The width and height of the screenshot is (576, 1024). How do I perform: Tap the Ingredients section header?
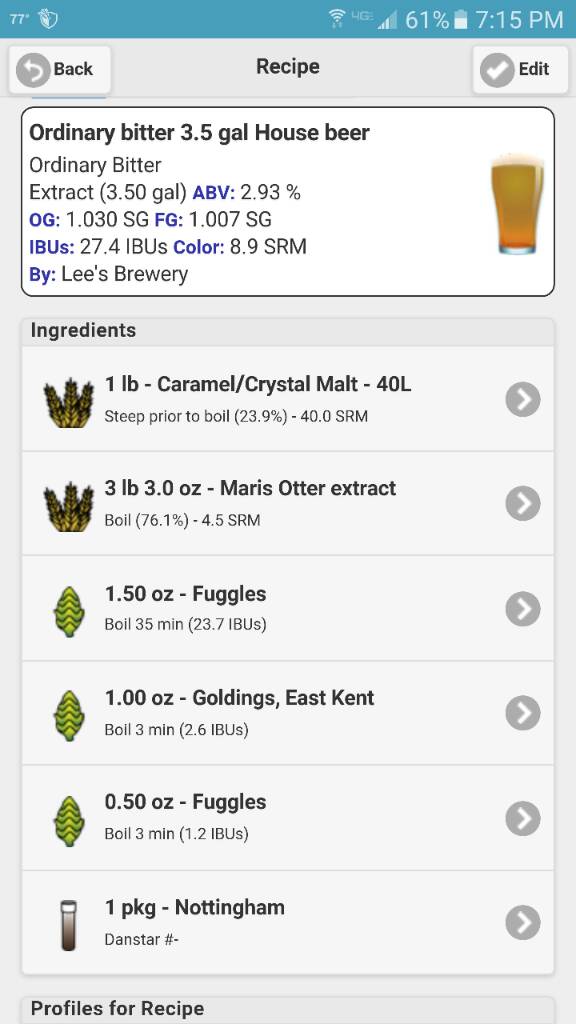pyautogui.click(x=288, y=331)
